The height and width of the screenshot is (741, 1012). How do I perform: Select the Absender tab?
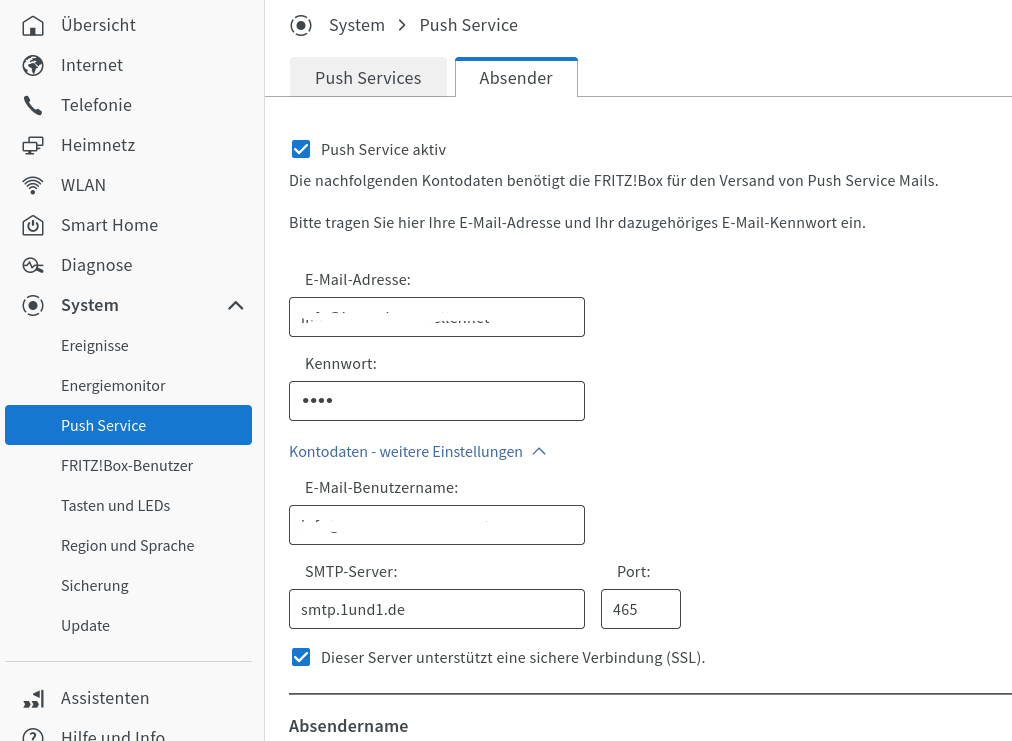516,78
